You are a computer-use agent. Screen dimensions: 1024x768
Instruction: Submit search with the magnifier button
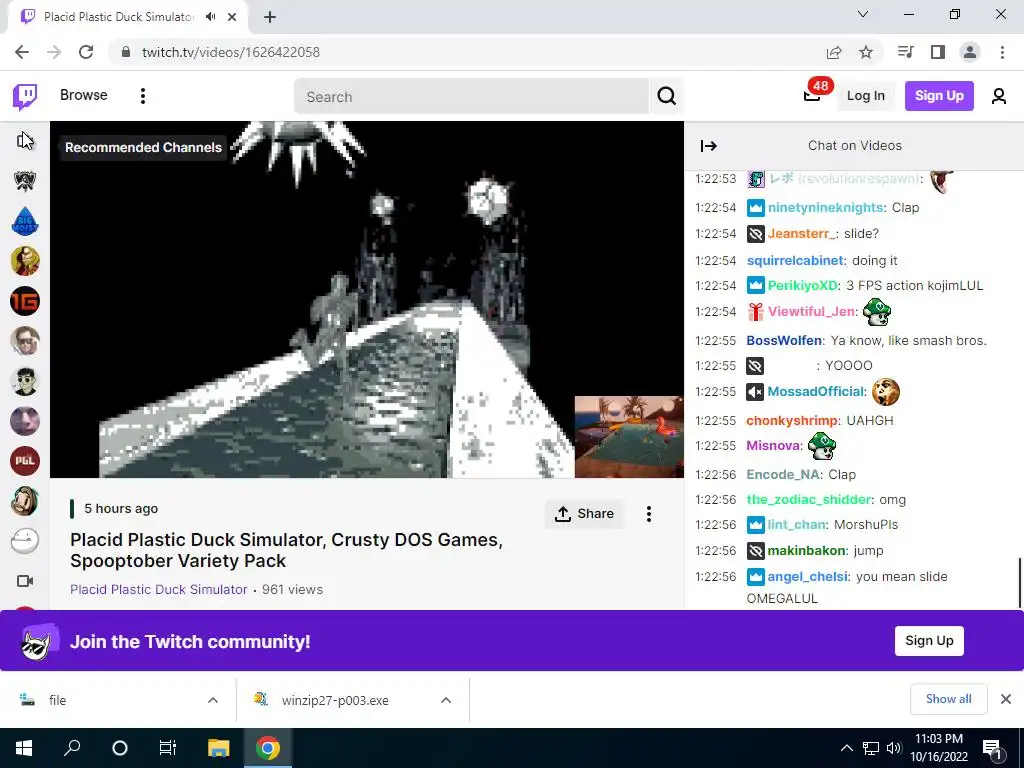[x=666, y=97]
